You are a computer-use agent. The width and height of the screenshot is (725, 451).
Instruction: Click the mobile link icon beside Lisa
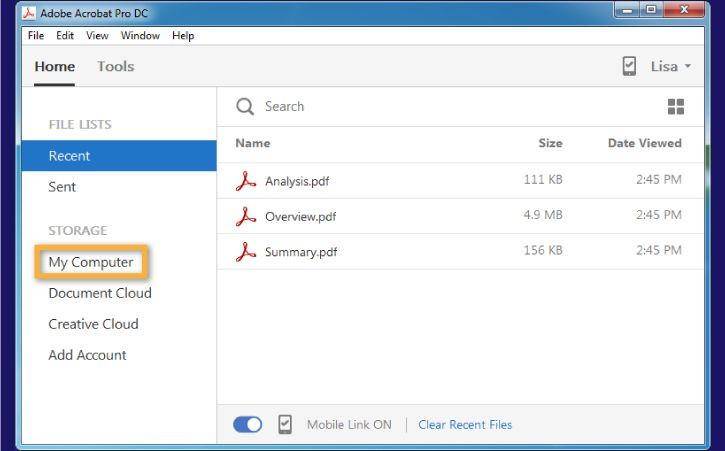tap(629, 66)
